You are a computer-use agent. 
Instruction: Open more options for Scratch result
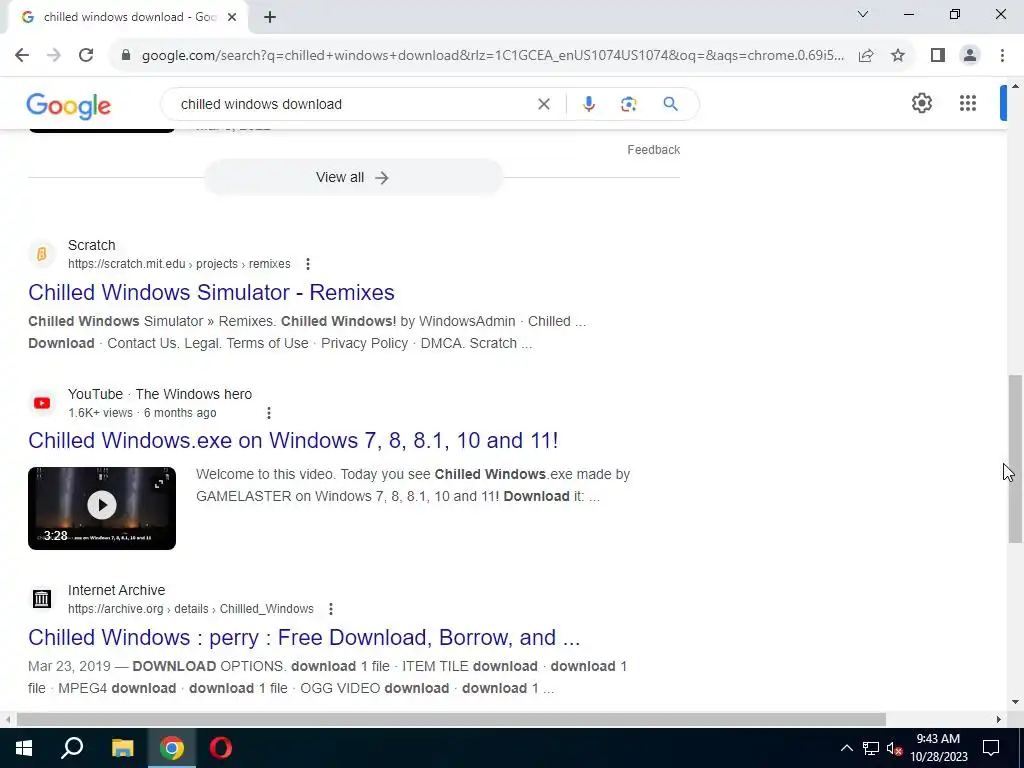point(308,264)
